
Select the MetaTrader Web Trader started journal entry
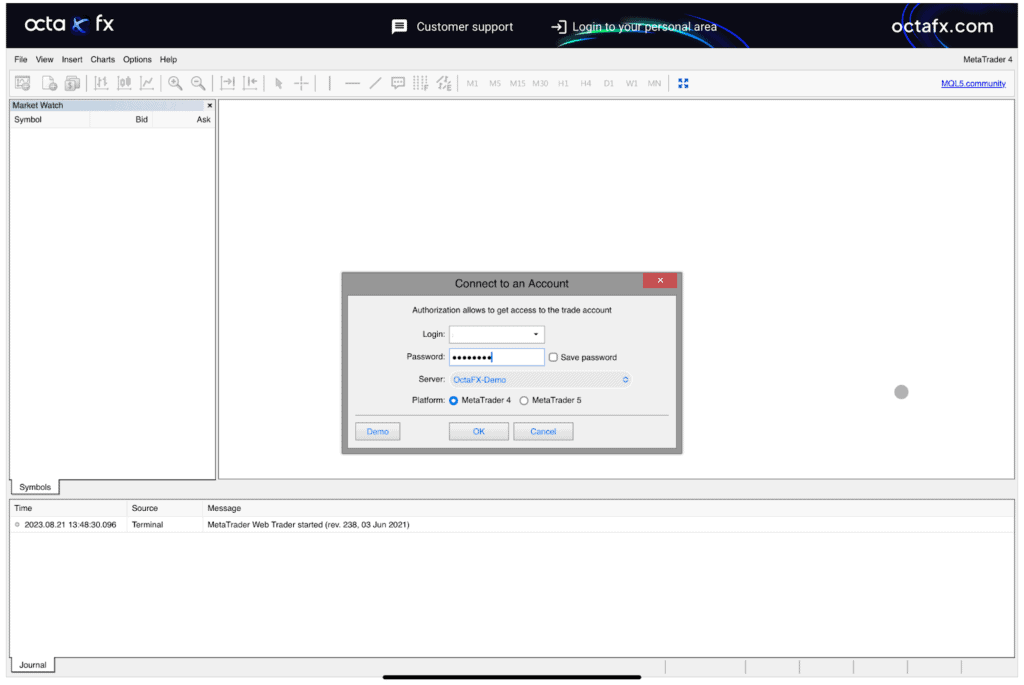click(x=512, y=524)
